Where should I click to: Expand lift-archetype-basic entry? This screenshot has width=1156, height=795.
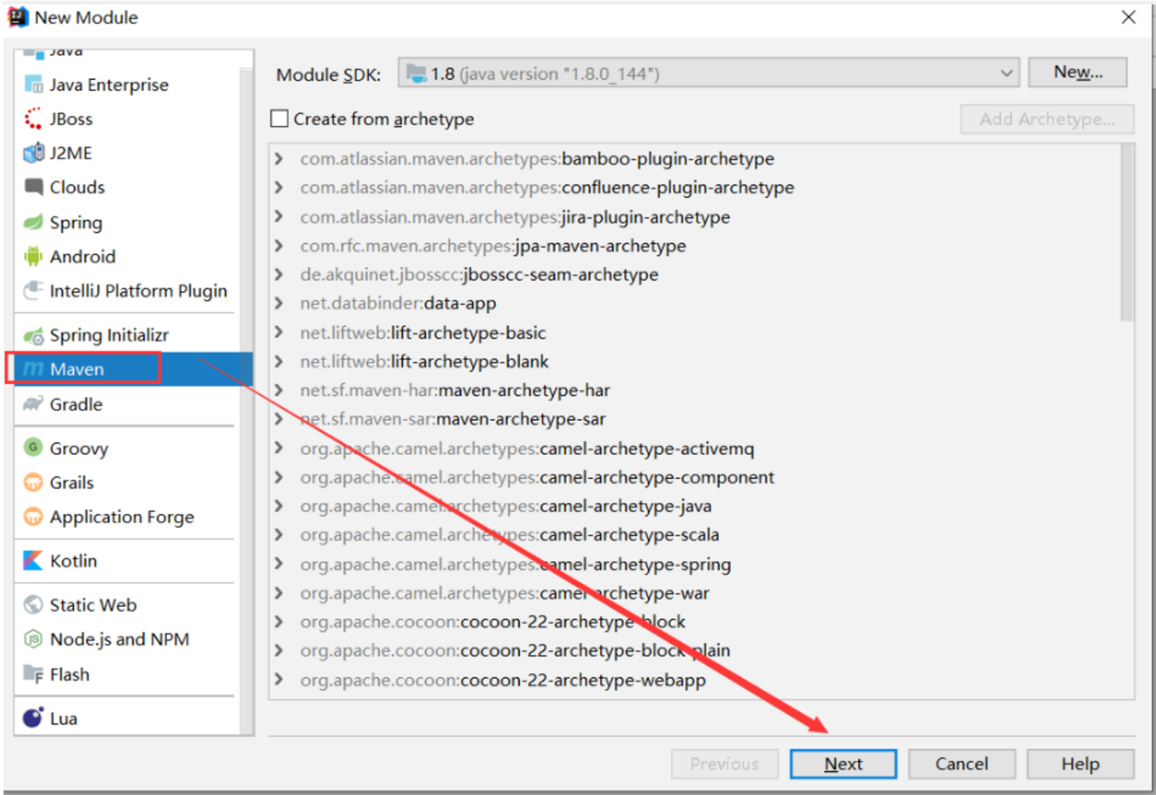(279, 332)
